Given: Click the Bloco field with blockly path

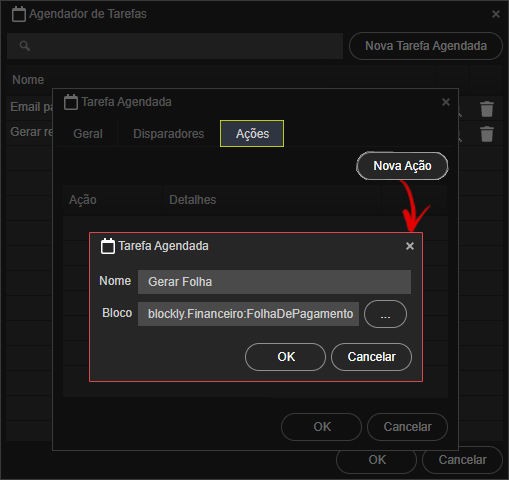Looking at the screenshot, I should click(x=248, y=314).
